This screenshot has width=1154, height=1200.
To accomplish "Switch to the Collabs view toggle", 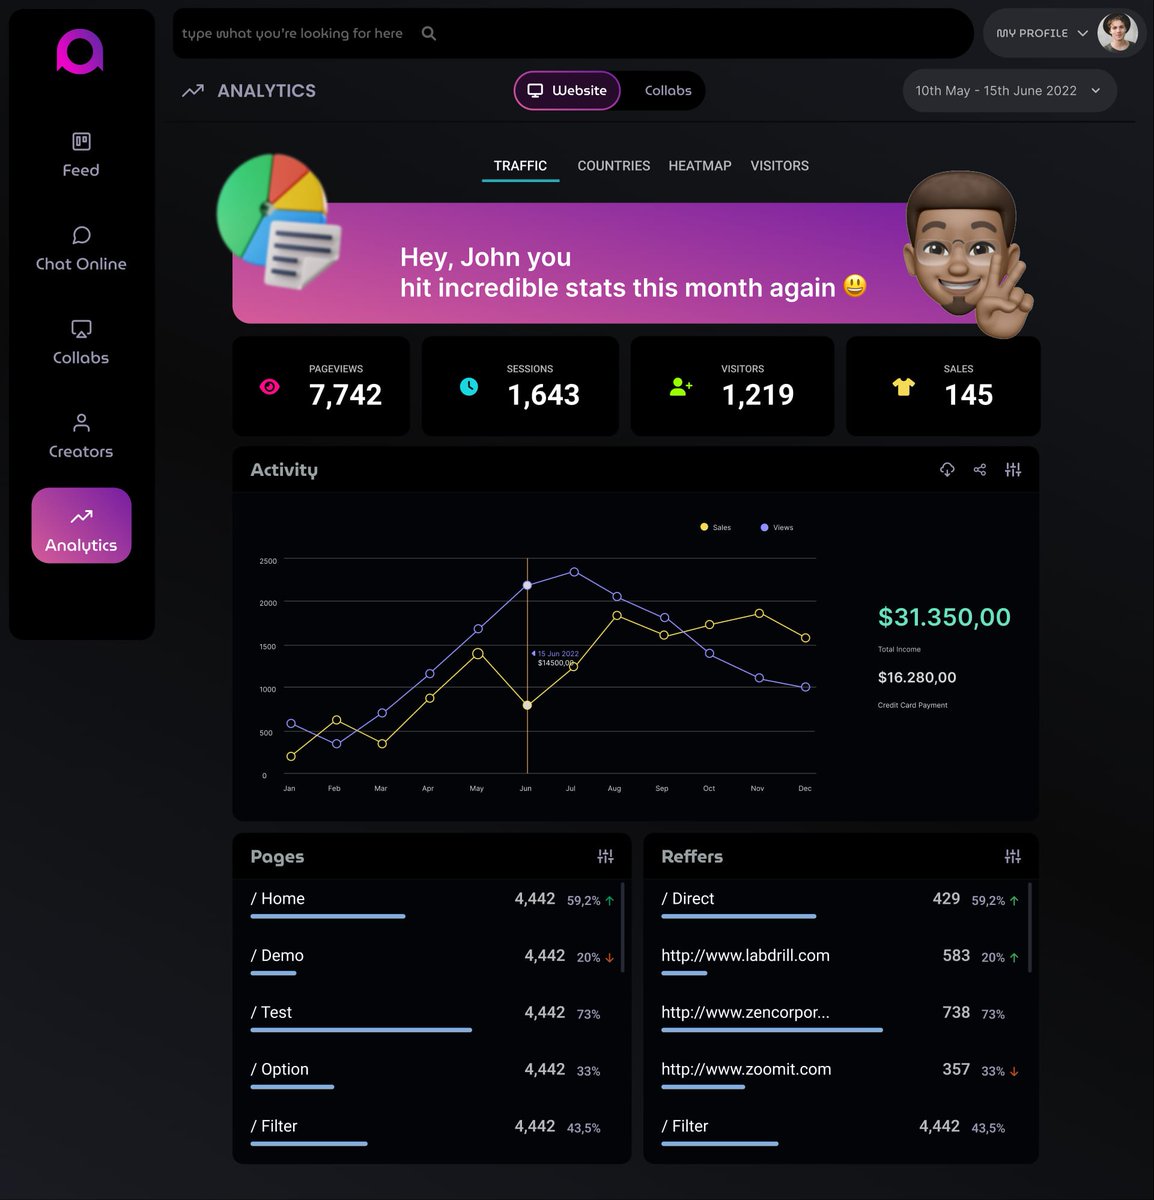I will [x=668, y=91].
